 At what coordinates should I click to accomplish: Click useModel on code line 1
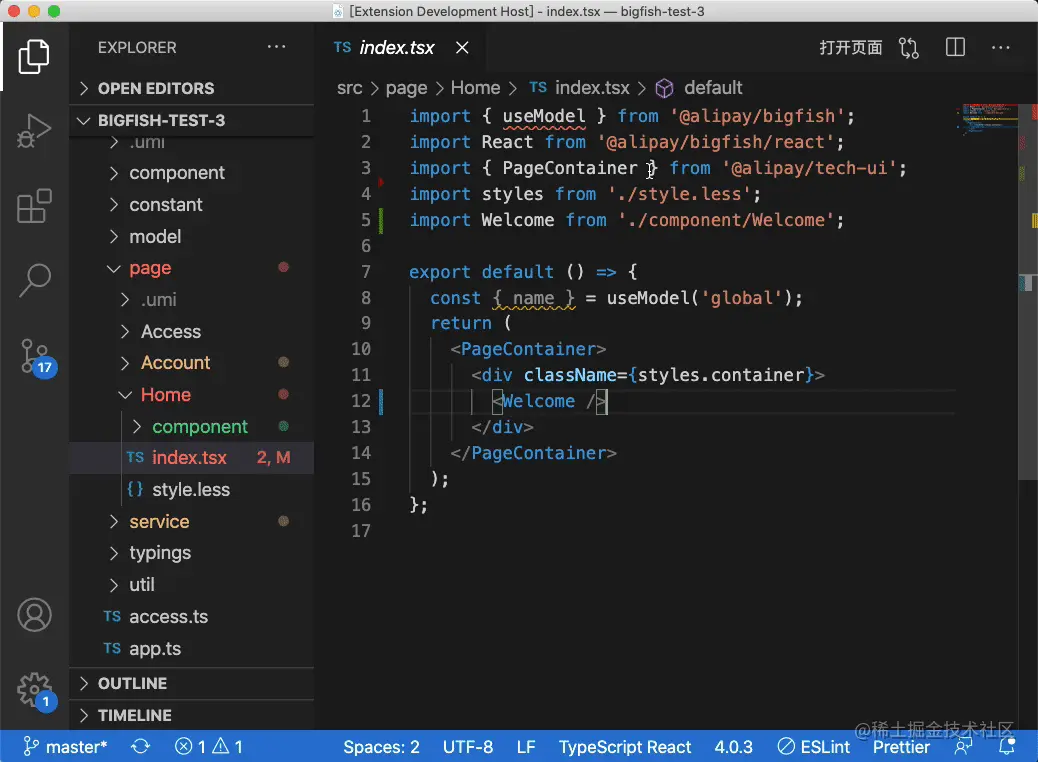(543, 116)
